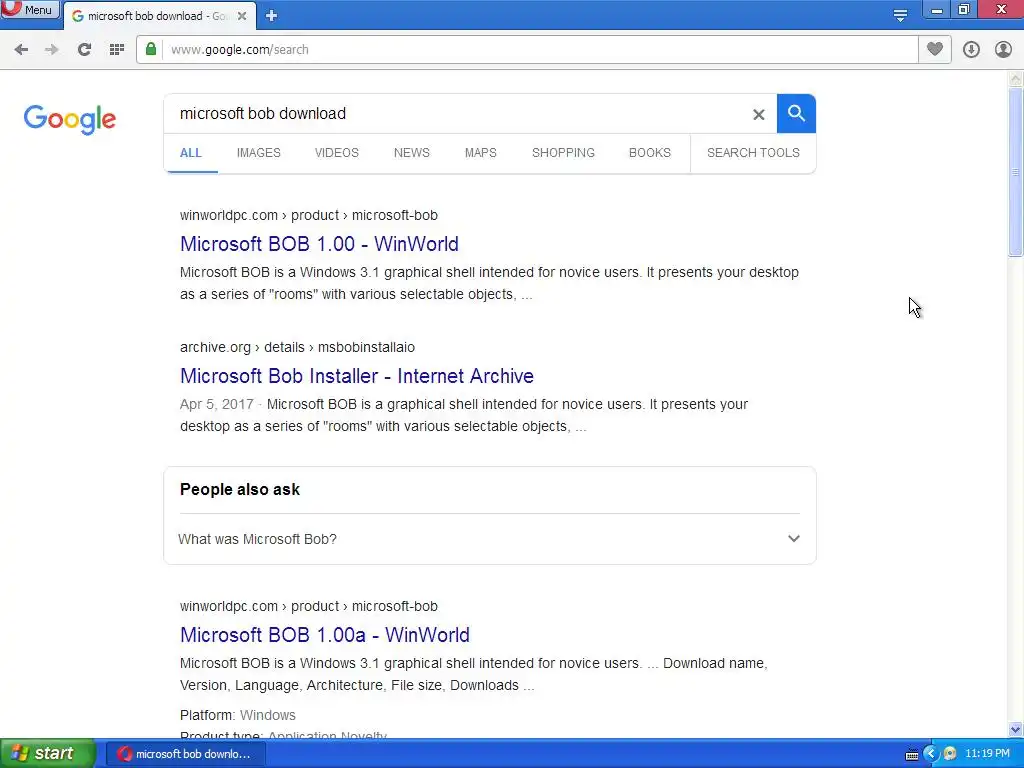The height and width of the screenshot is (768, 1024).
Task: Click the green padlock security icon
Action: pos(151,49)
